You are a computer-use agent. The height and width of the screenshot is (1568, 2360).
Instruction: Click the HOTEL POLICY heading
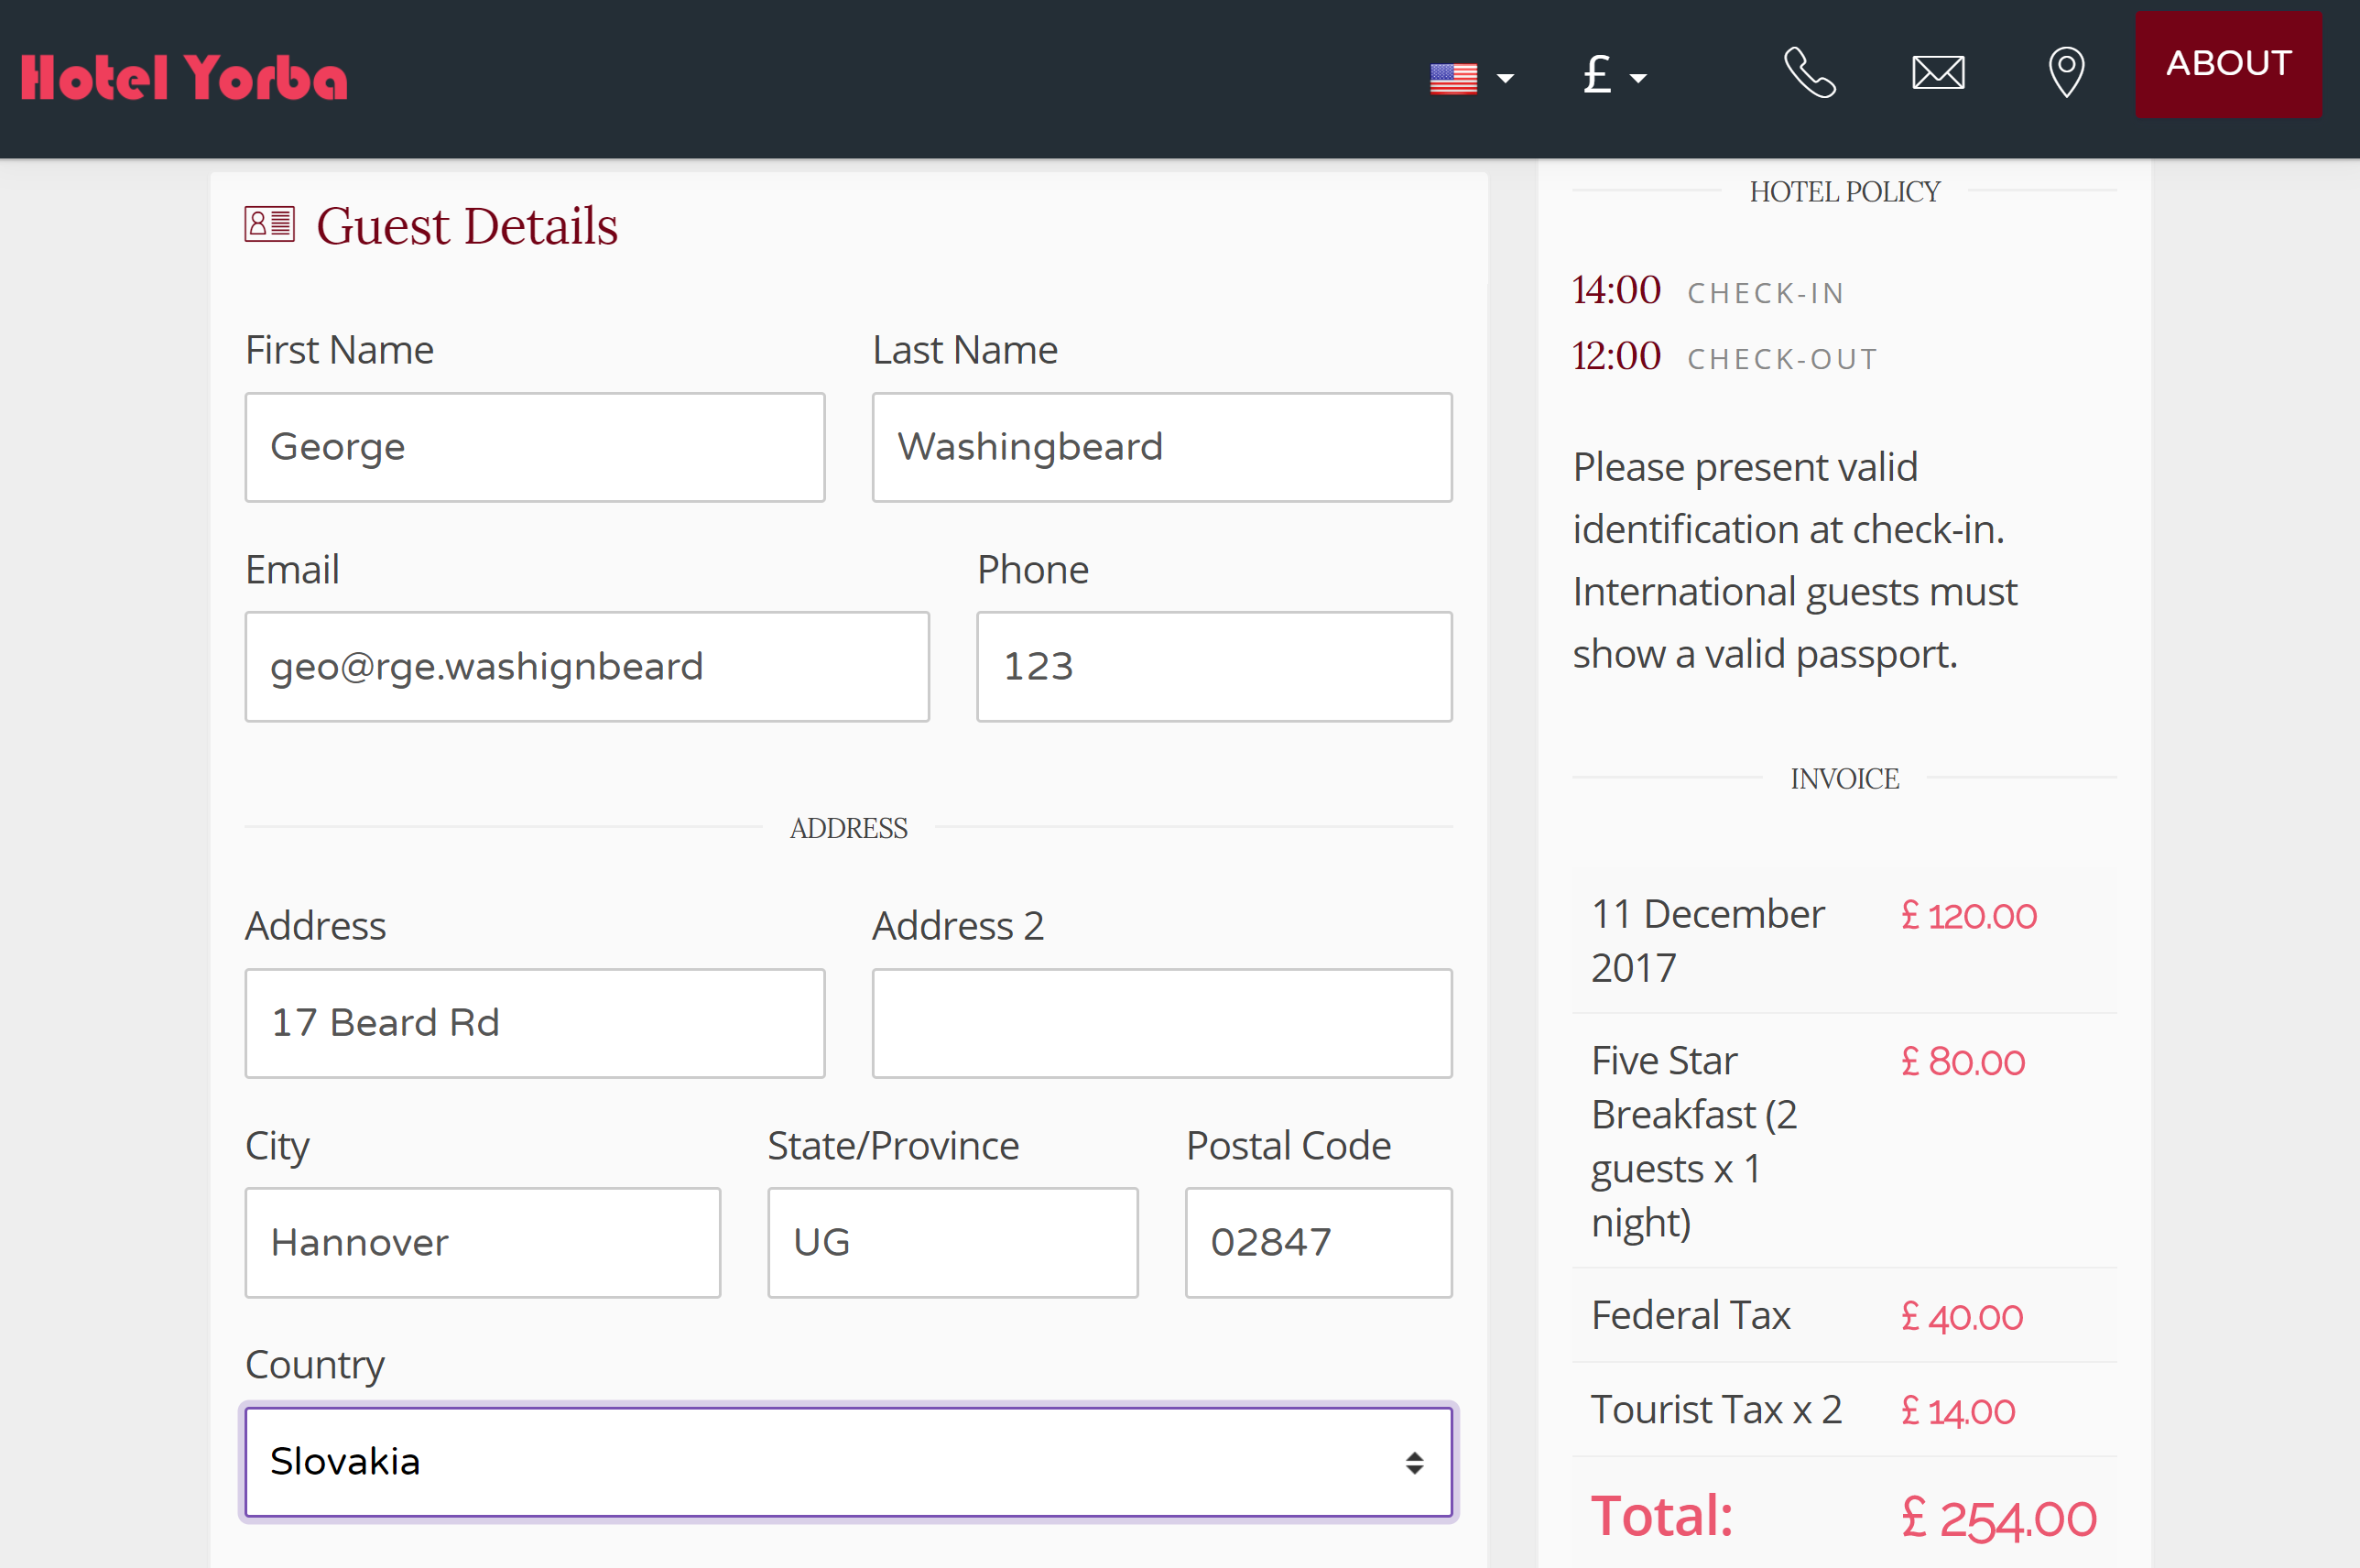tap(1844, 191)
